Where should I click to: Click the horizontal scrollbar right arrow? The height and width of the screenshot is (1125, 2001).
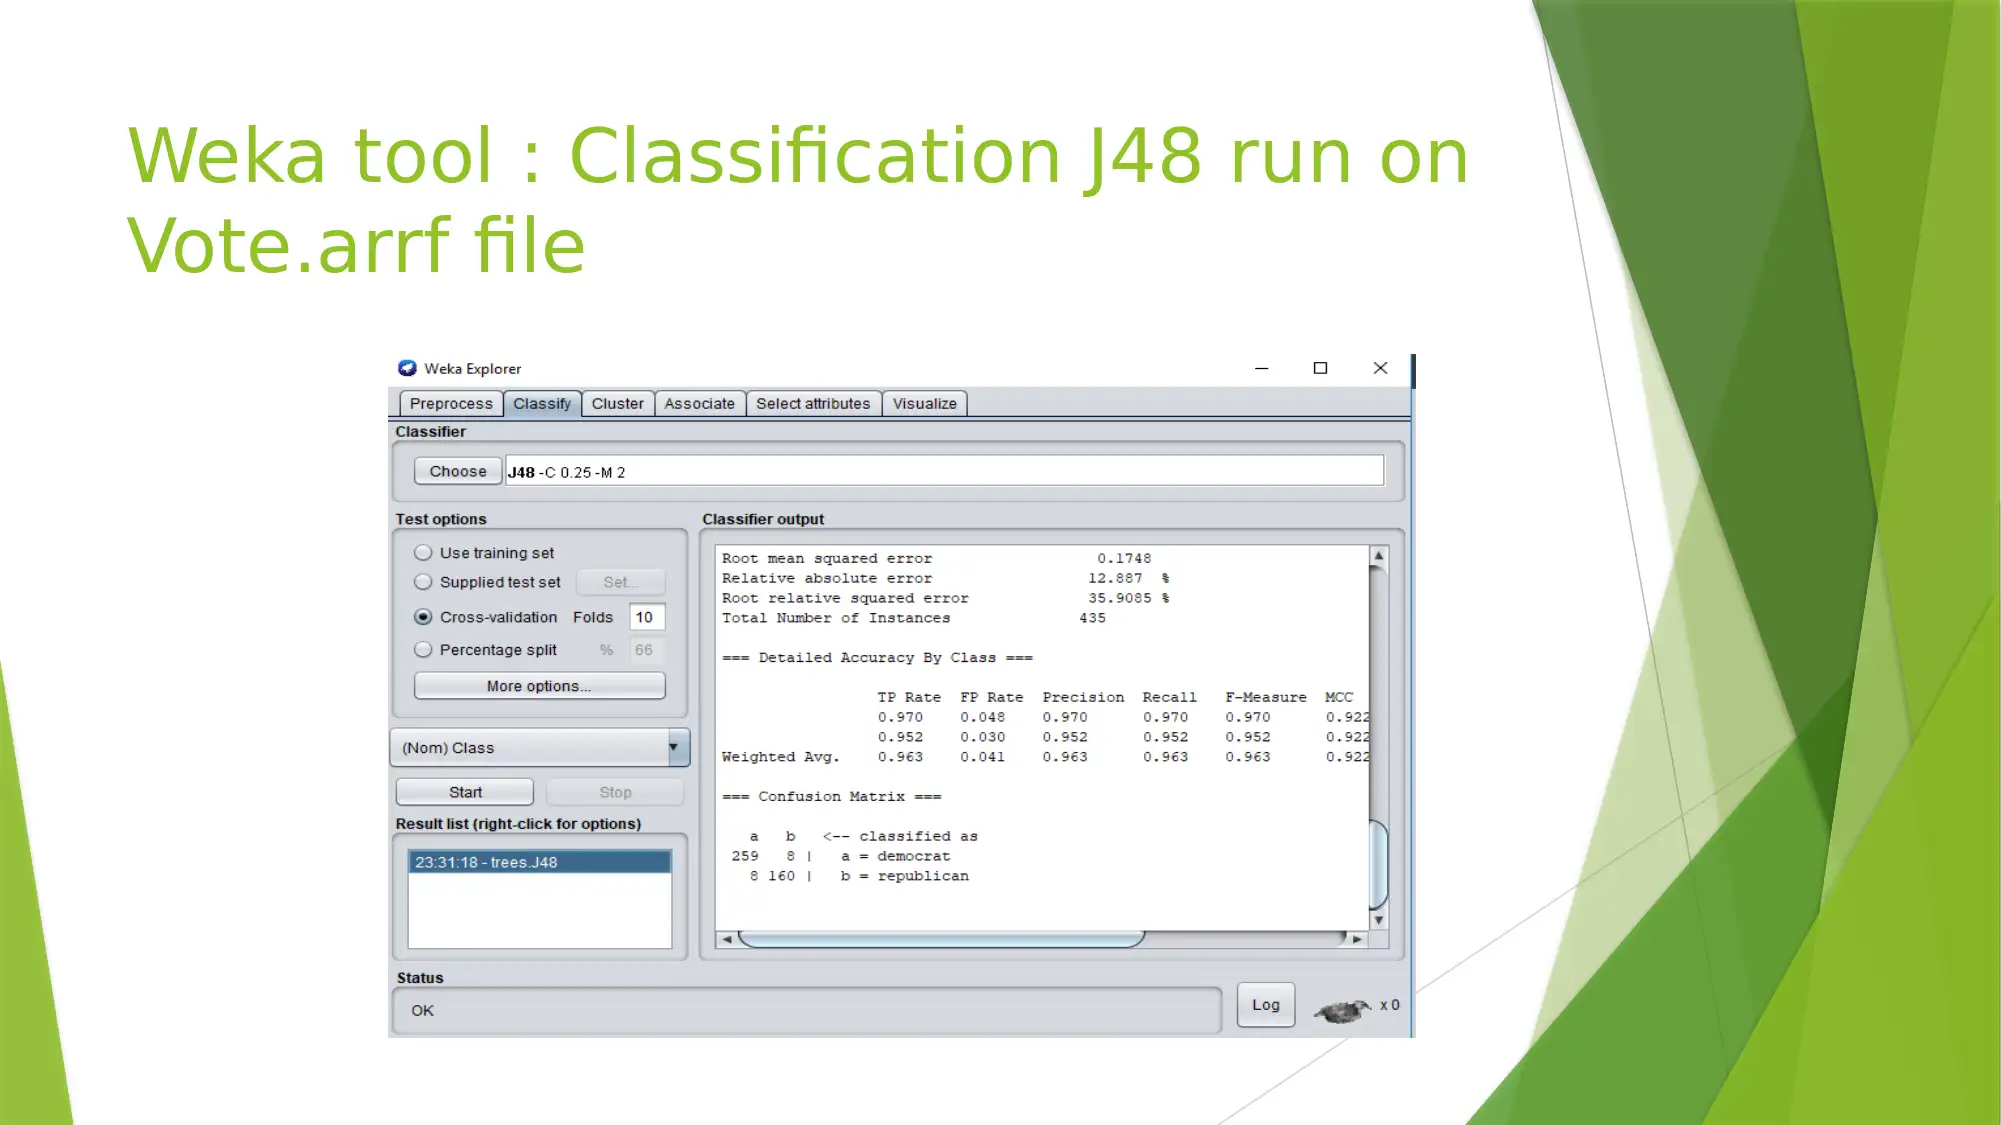(1357, 939)
